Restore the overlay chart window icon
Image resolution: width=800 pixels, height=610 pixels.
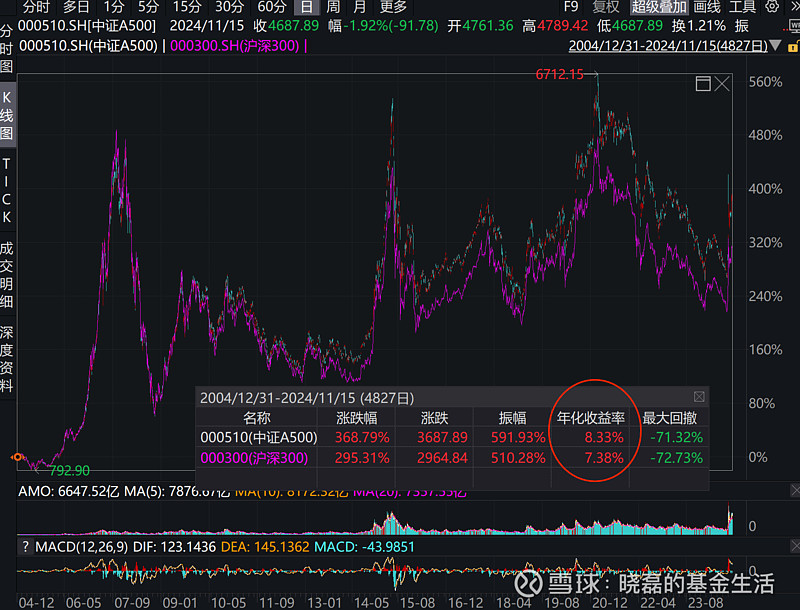click(x=703, y=84)
